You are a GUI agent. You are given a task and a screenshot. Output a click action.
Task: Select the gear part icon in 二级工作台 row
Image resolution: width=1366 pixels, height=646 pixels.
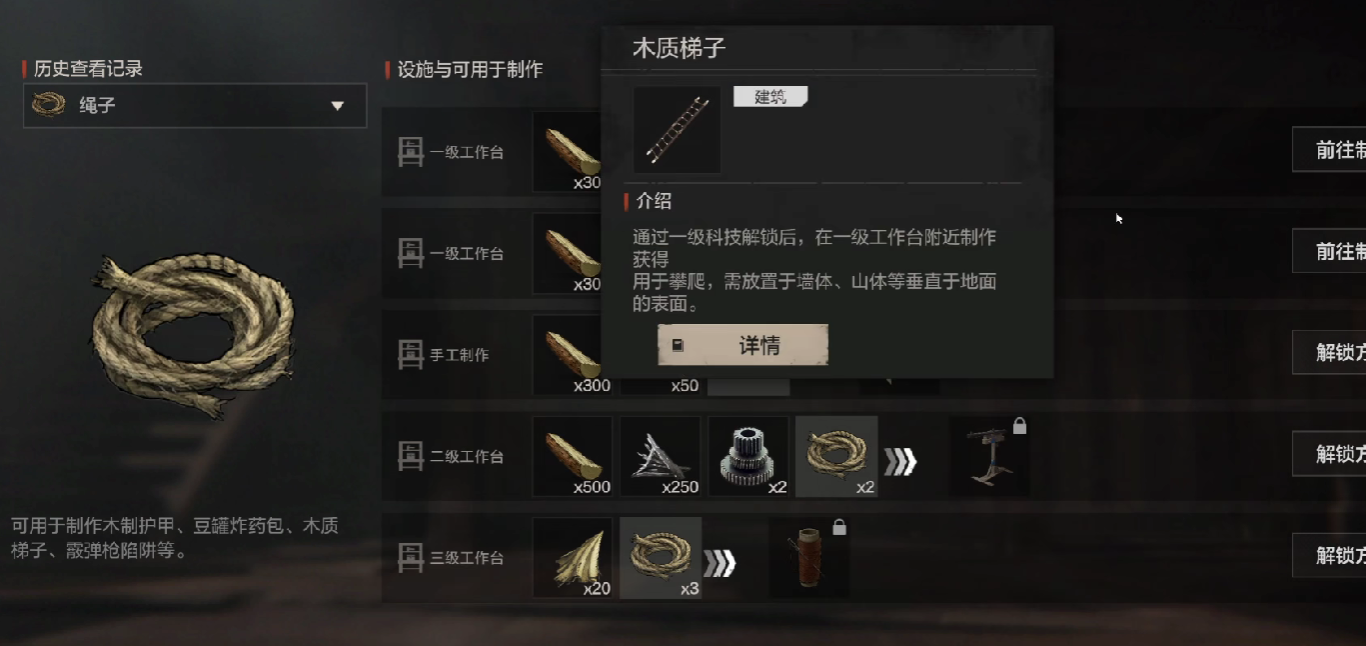[x=749, y=456]
